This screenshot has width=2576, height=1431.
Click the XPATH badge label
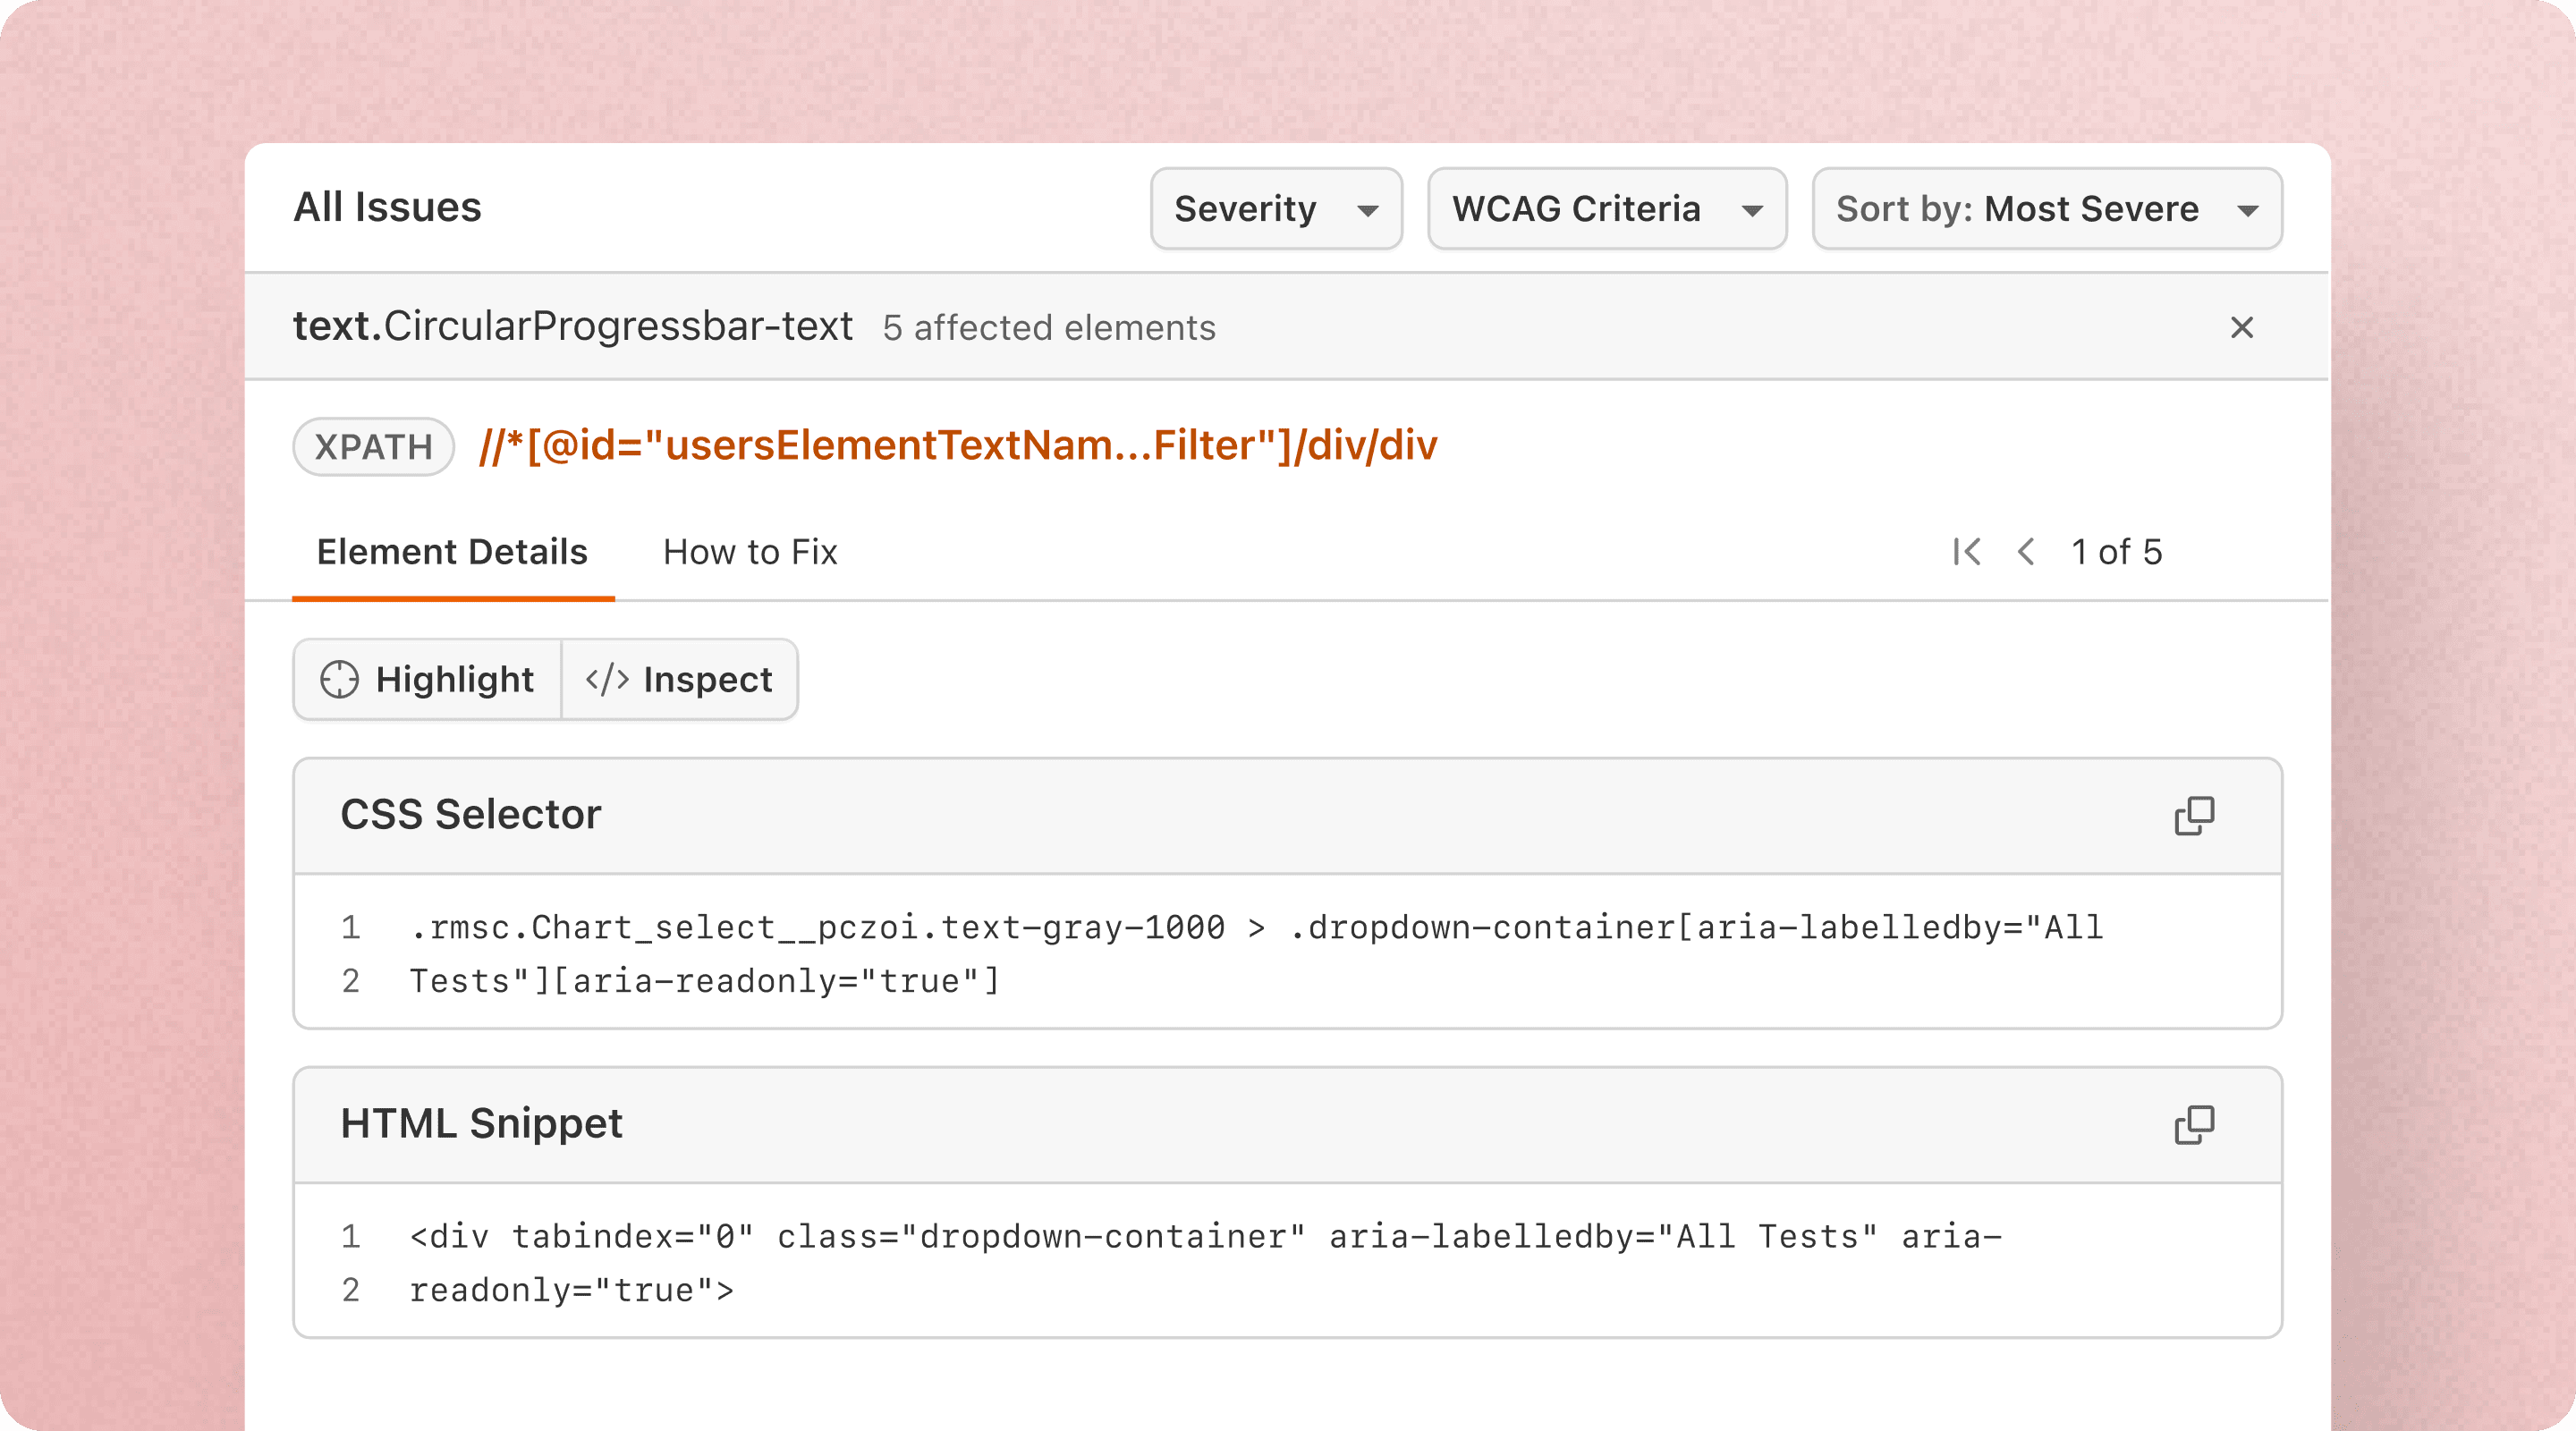pyautogui.click(x=373, y=447)
